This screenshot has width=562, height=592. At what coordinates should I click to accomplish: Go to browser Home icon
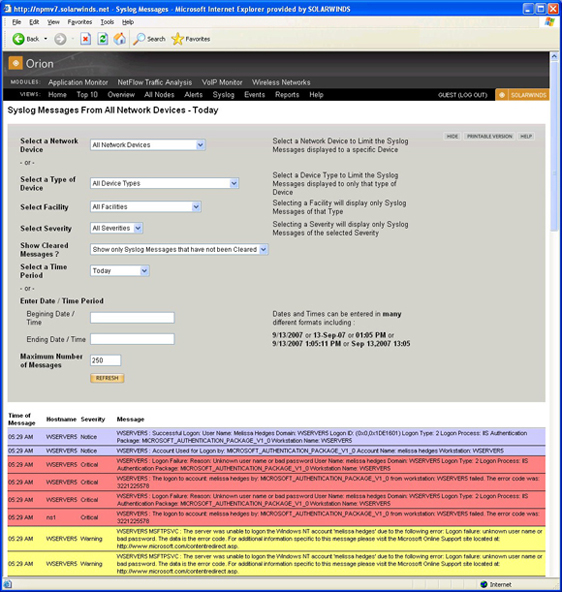(x=120, y=39)
